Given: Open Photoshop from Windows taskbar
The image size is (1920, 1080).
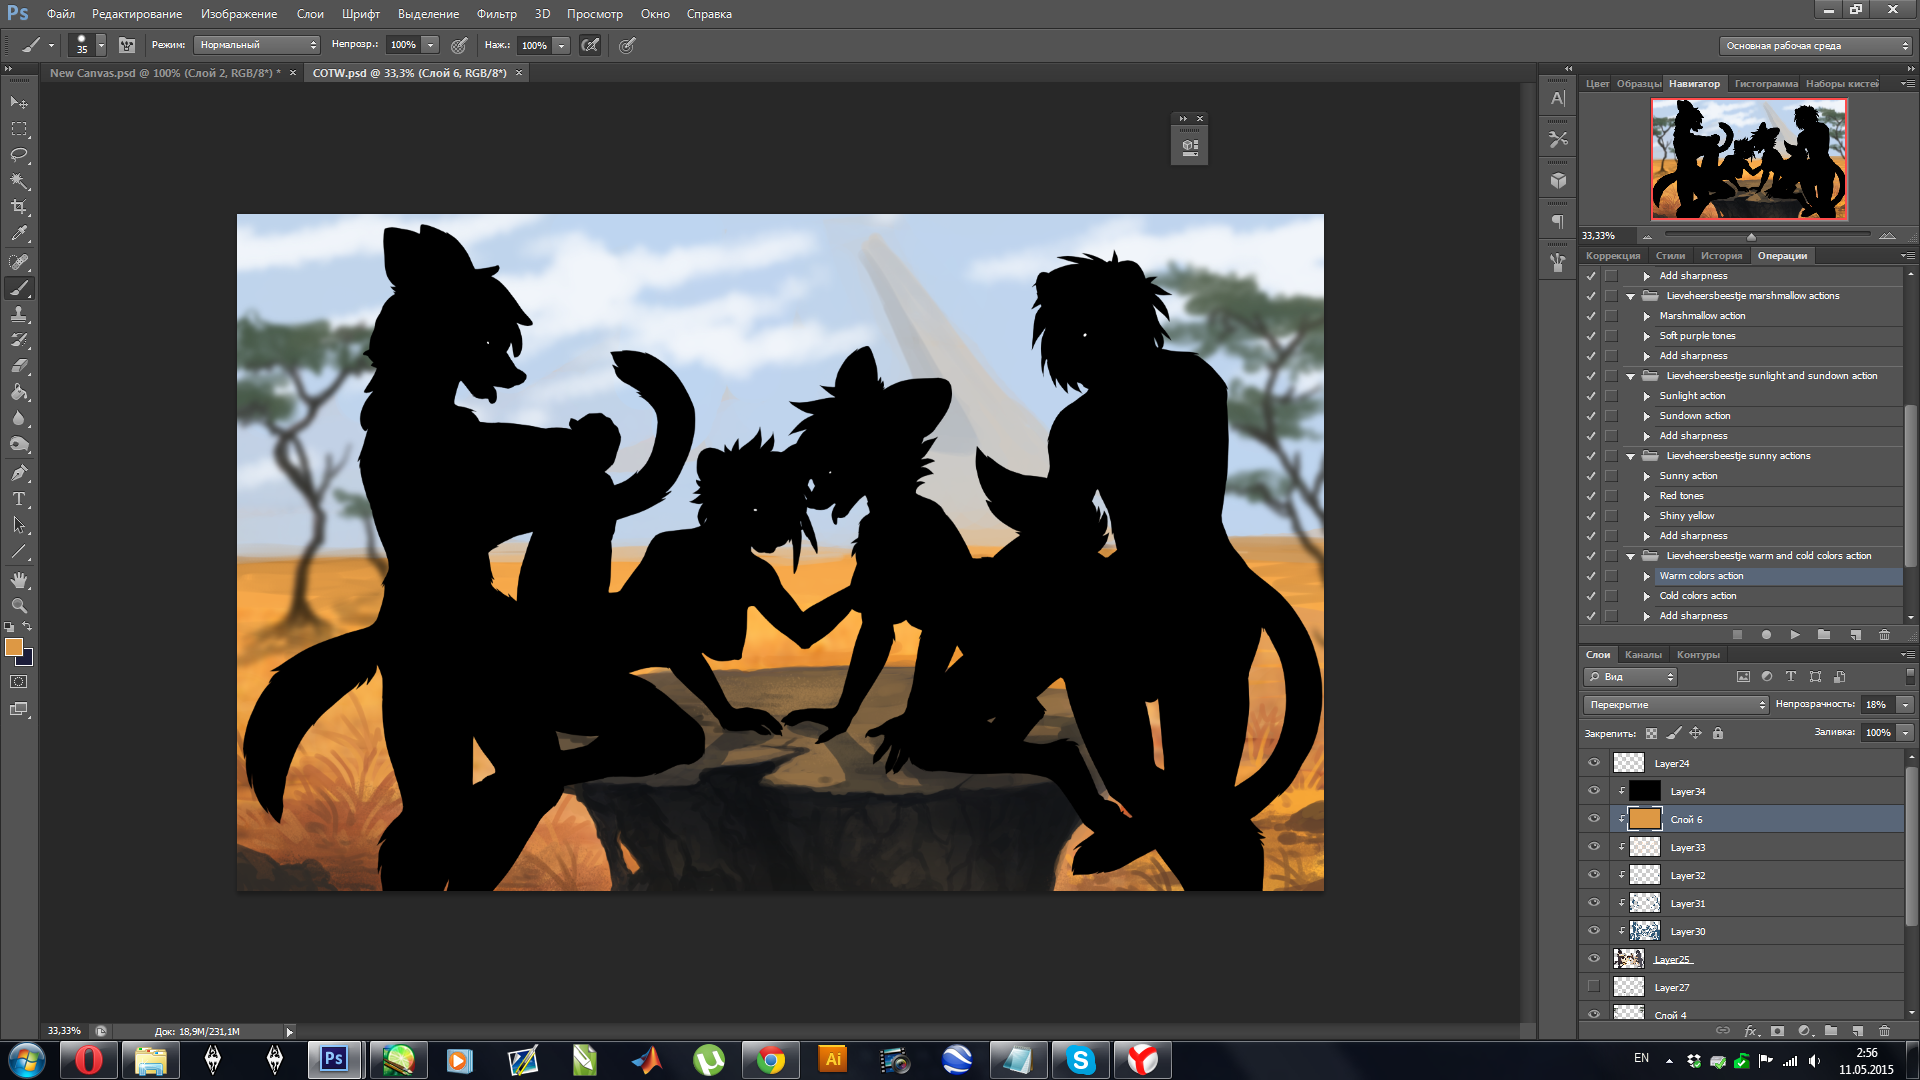Looking at the screenshot, I should tap(334, 1059).
